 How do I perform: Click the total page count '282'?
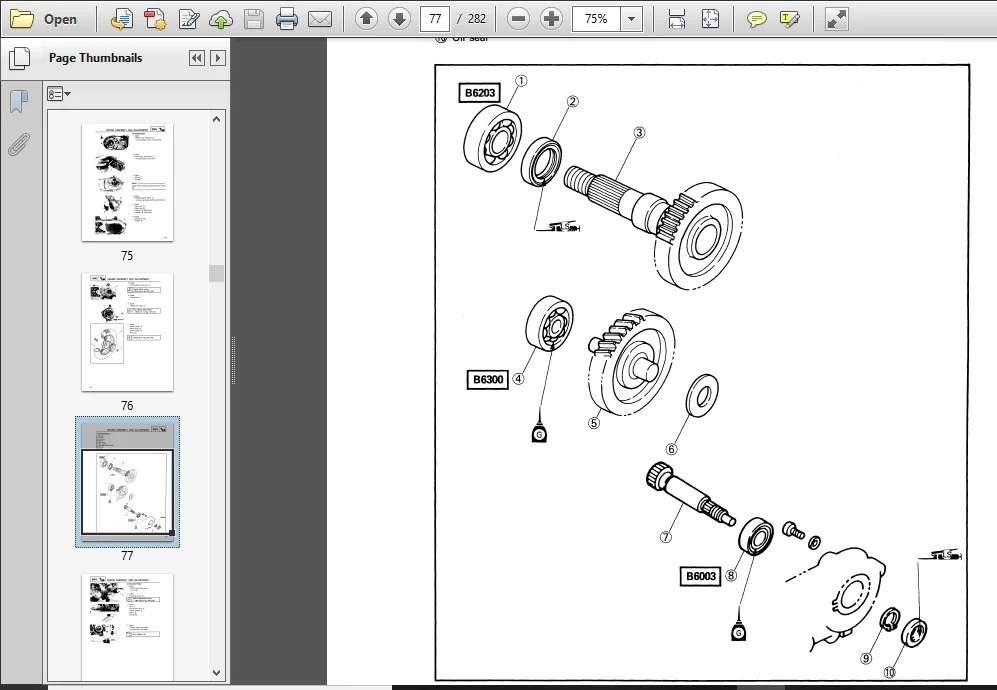477,19
